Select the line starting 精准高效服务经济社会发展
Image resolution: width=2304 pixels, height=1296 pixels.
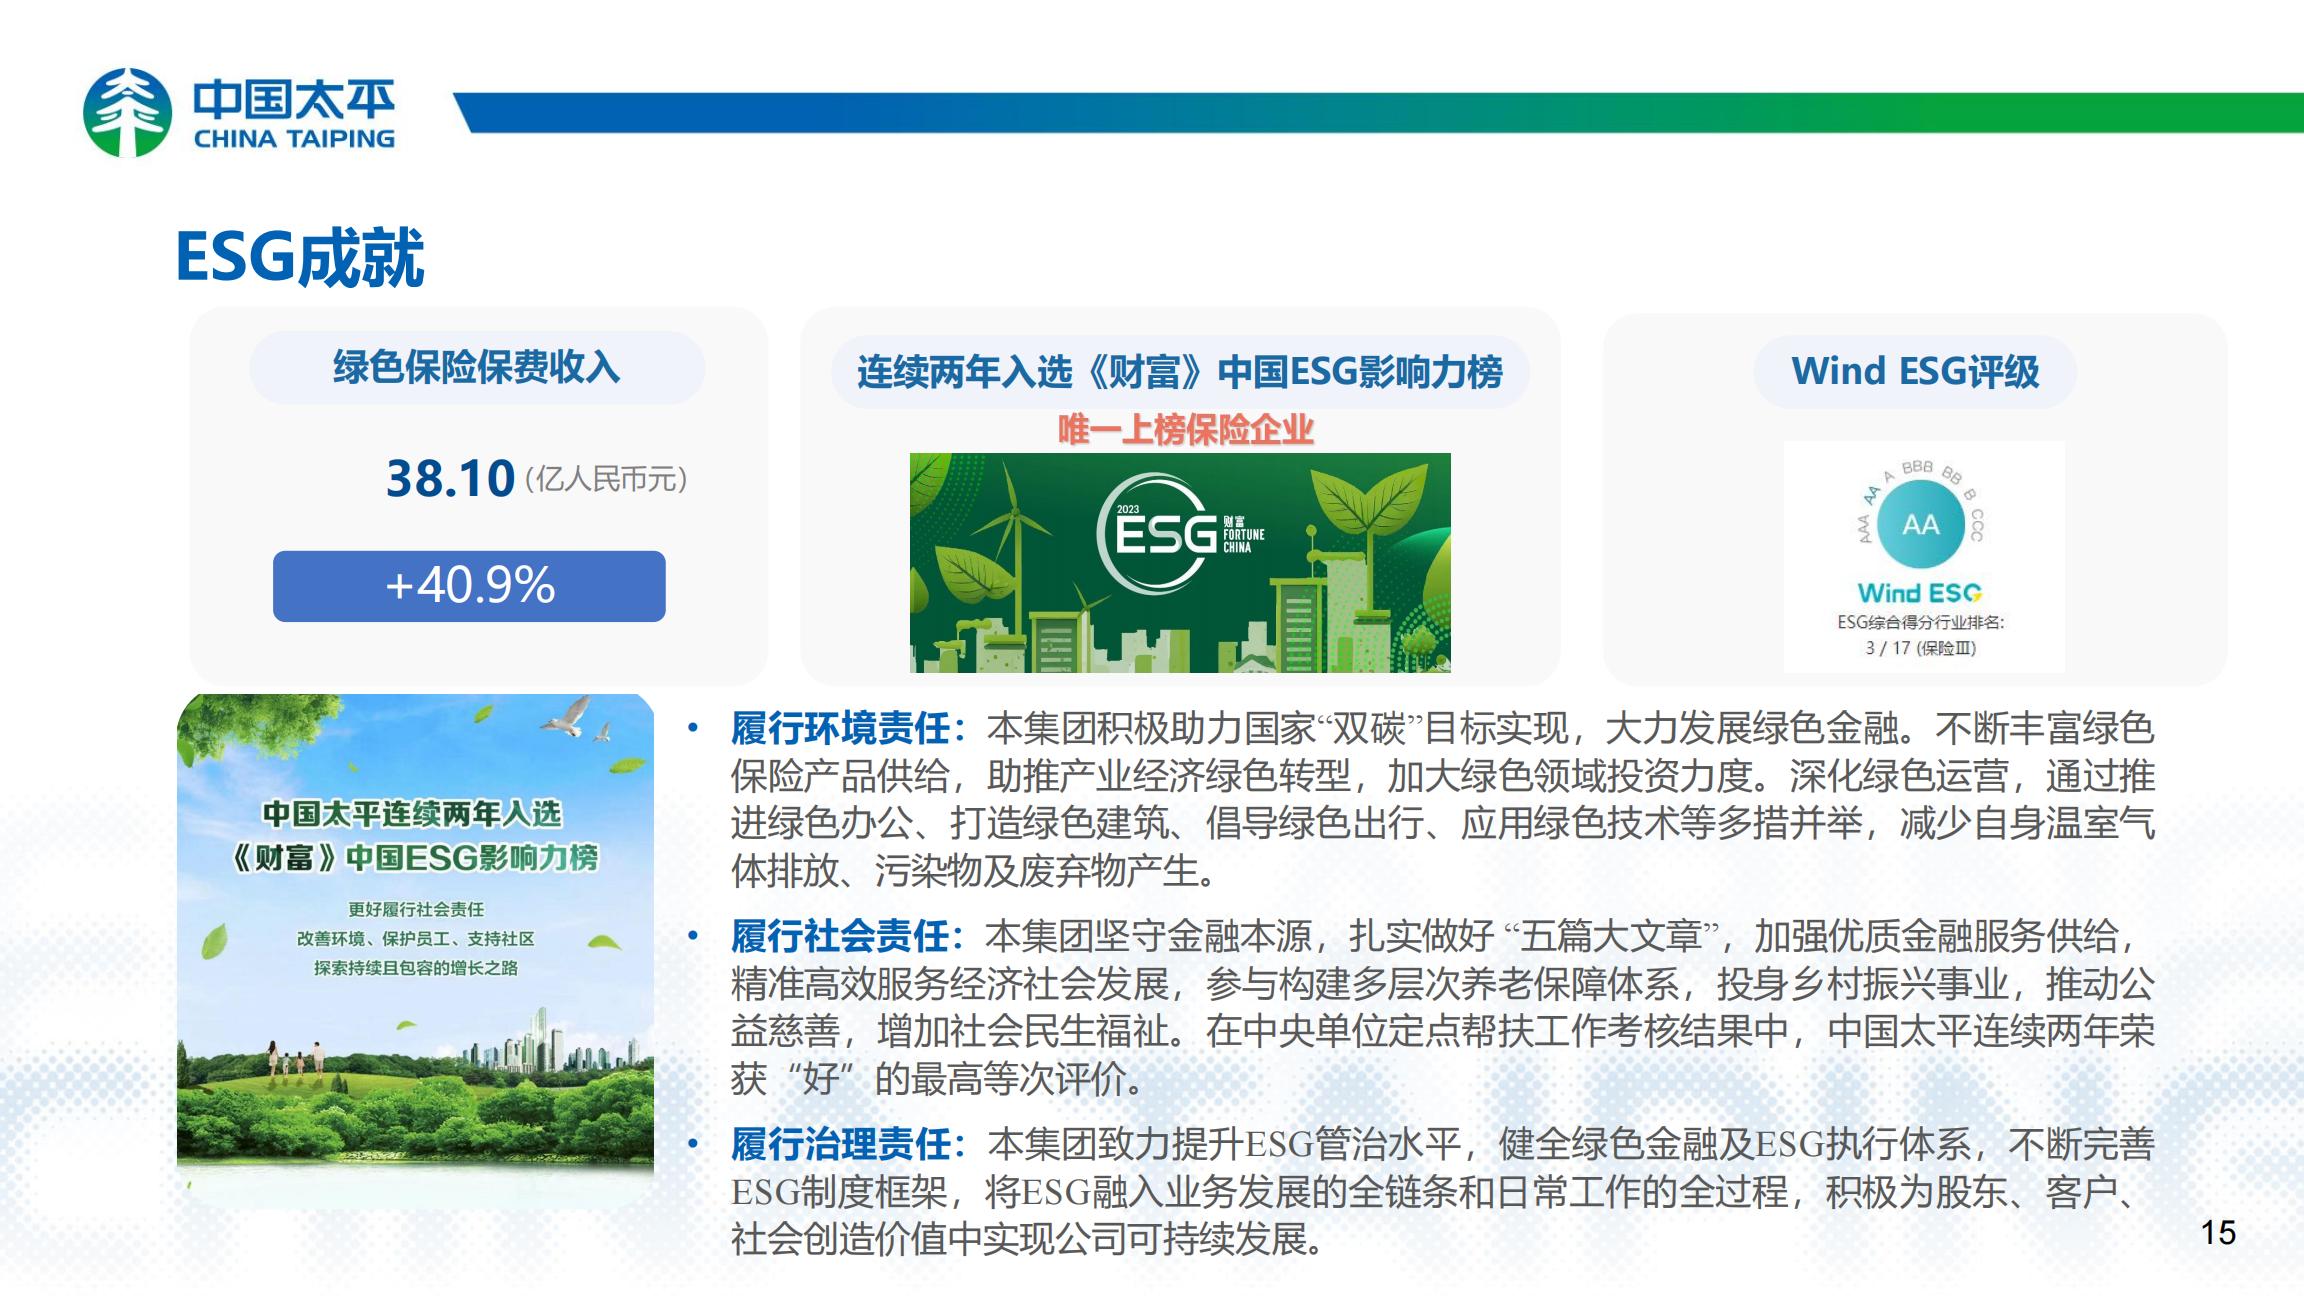(1443, 984)
